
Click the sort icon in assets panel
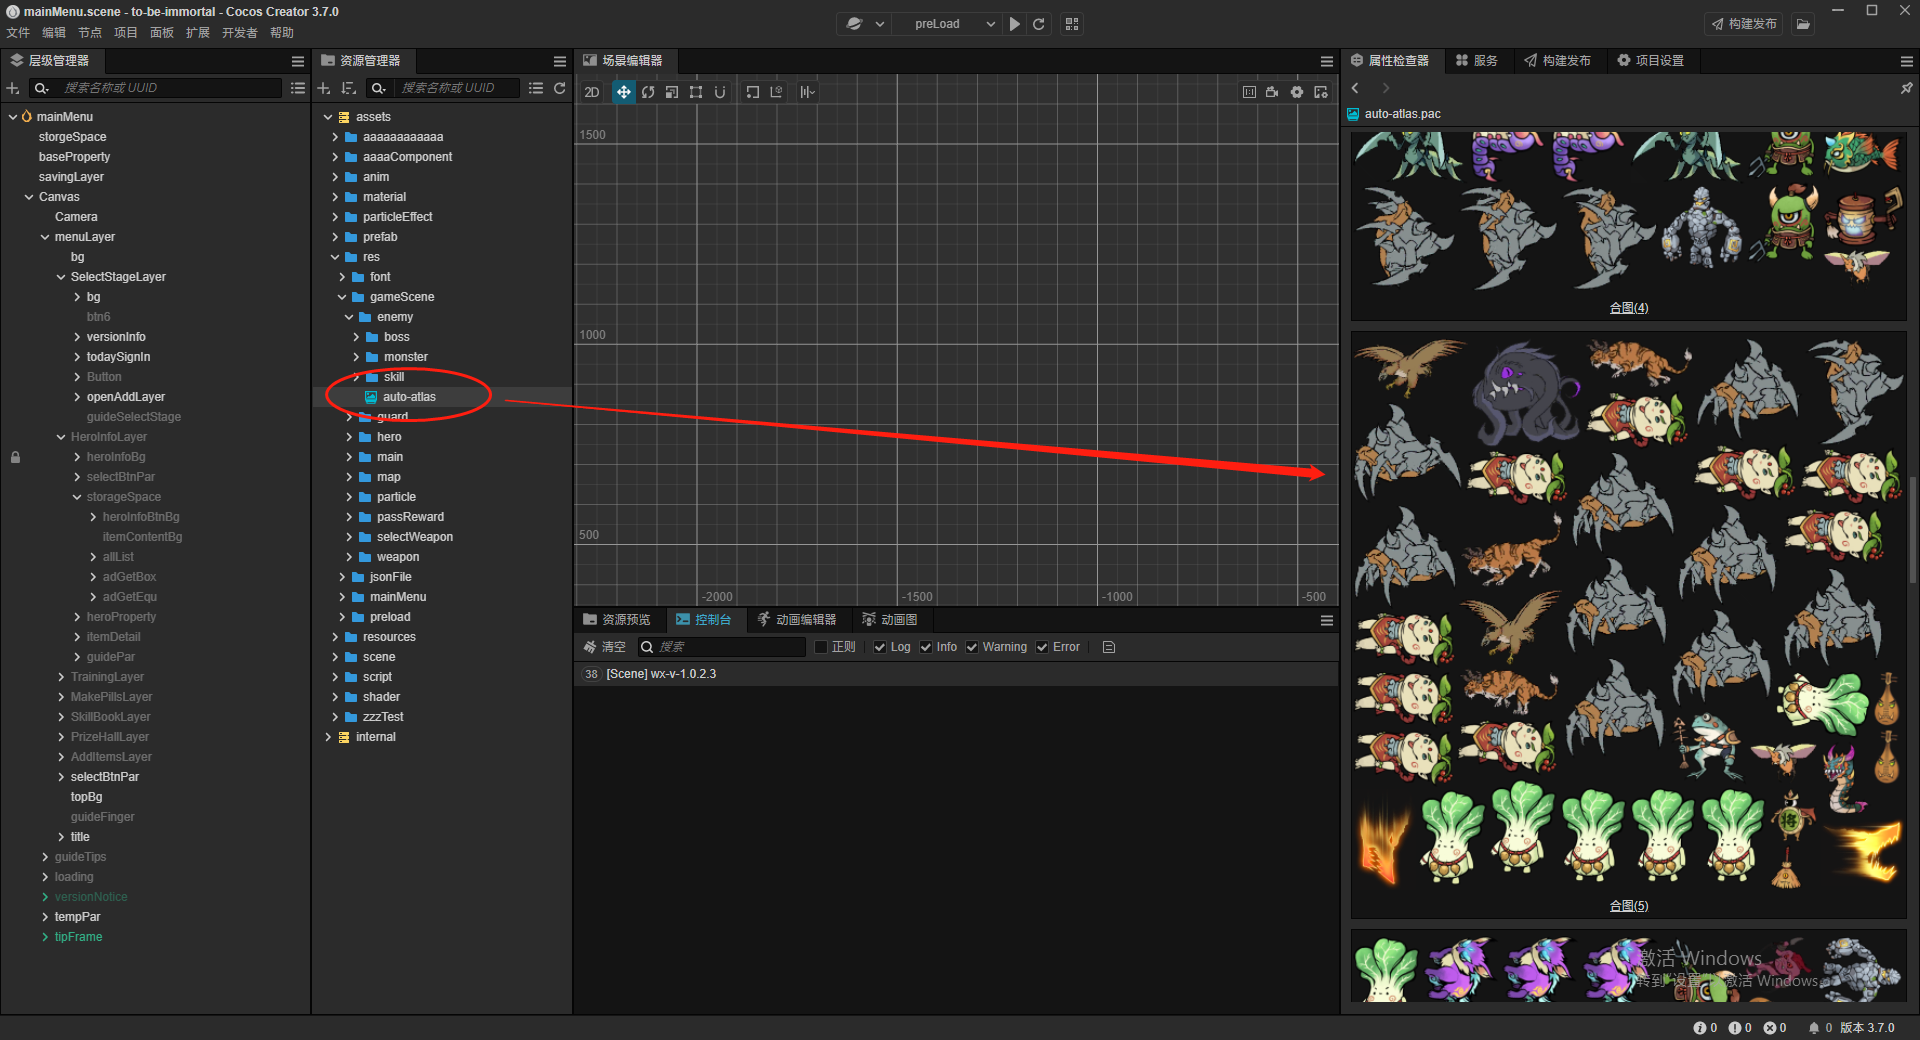[349, 88]
